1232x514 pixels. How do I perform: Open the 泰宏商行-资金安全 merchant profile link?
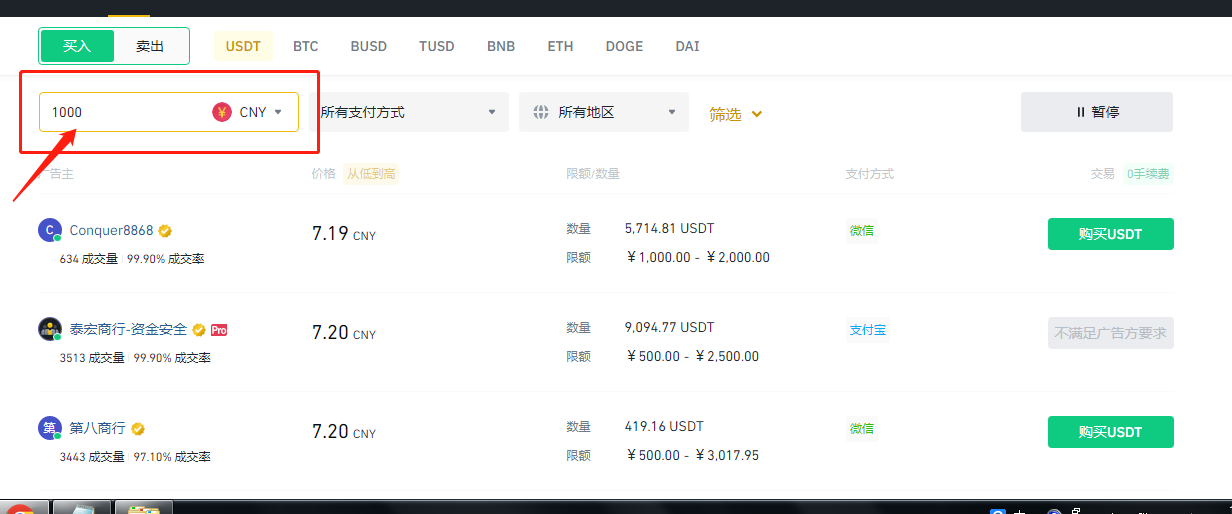pyautogui.click(x=128, y=329)
